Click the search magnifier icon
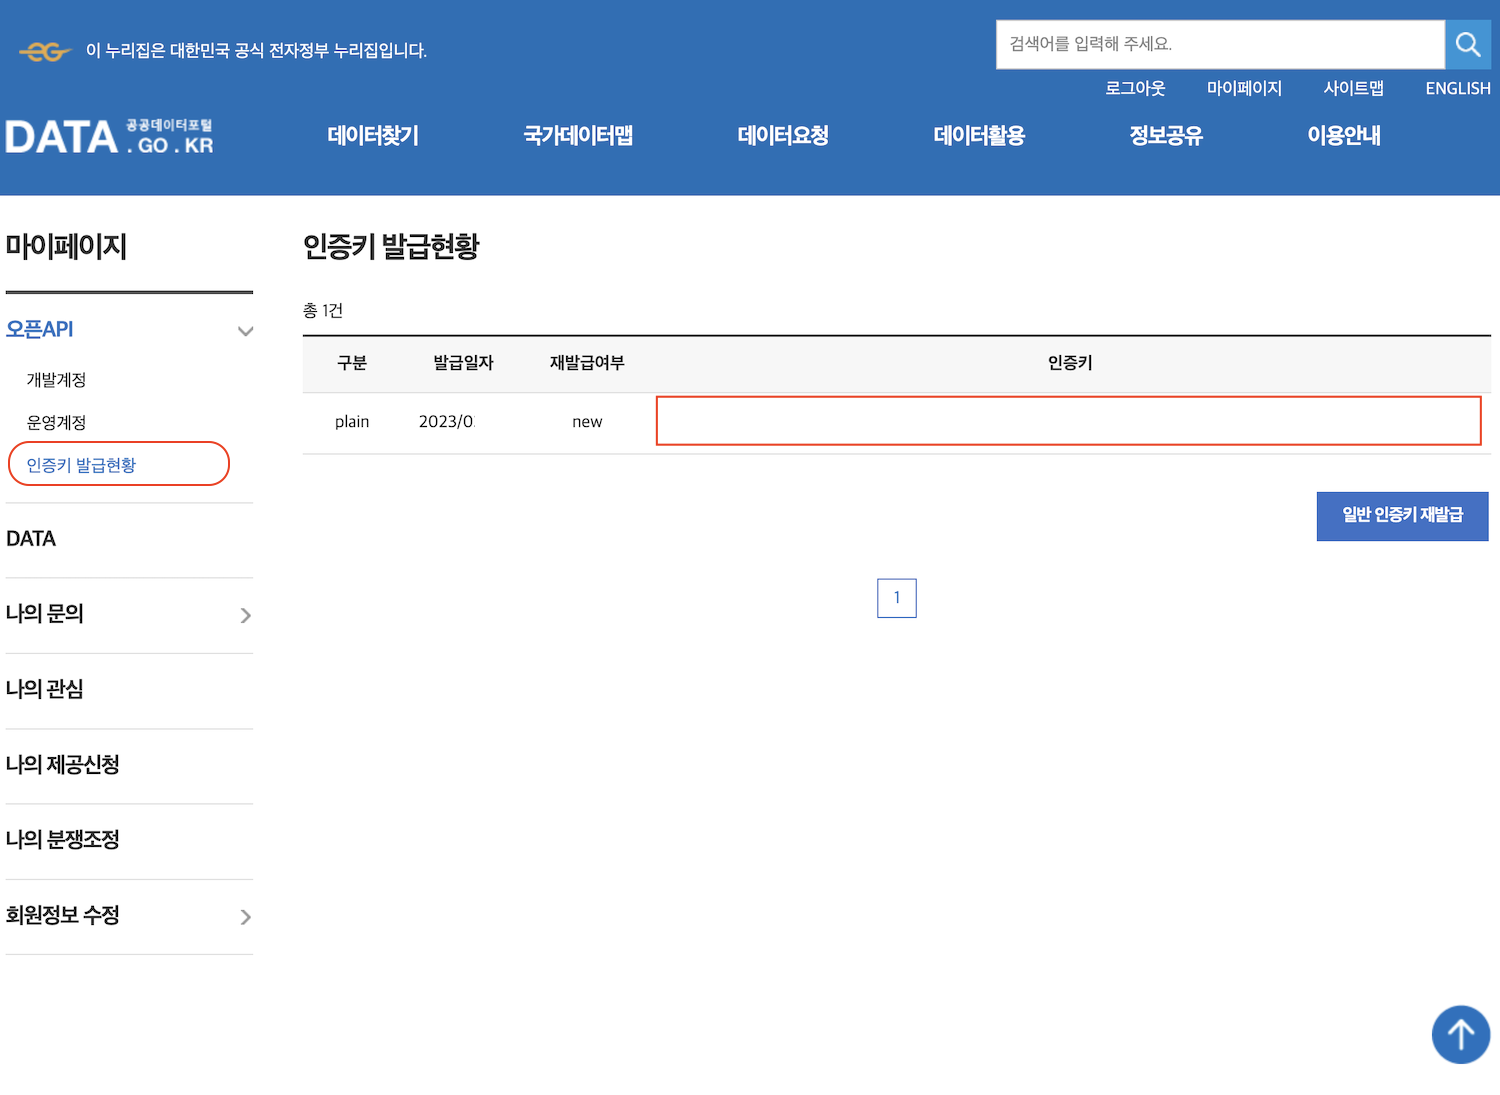The width and height of the screenshot is (1500, 1095). [x=1467, y=44]
